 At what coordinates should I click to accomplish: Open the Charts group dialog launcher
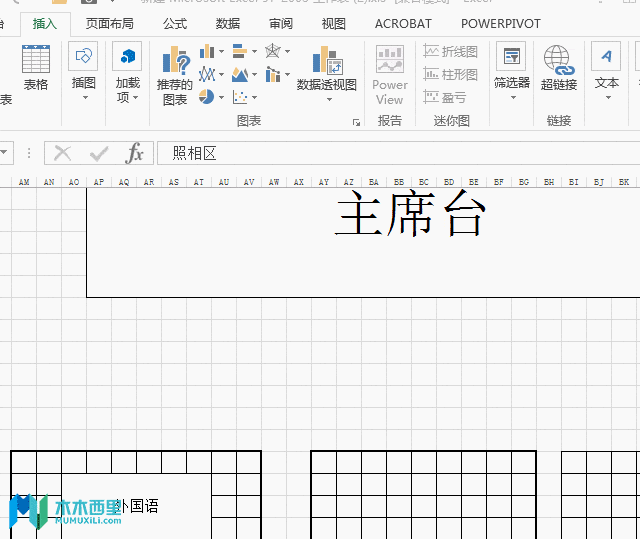click(x=356, y=122)
